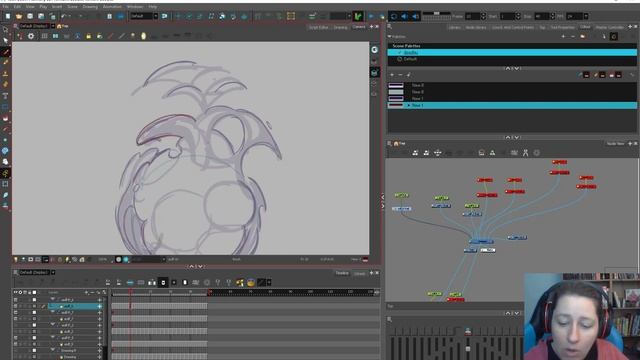Collapse the first layer group triangle in Timeline

click(x=52, y=300)
